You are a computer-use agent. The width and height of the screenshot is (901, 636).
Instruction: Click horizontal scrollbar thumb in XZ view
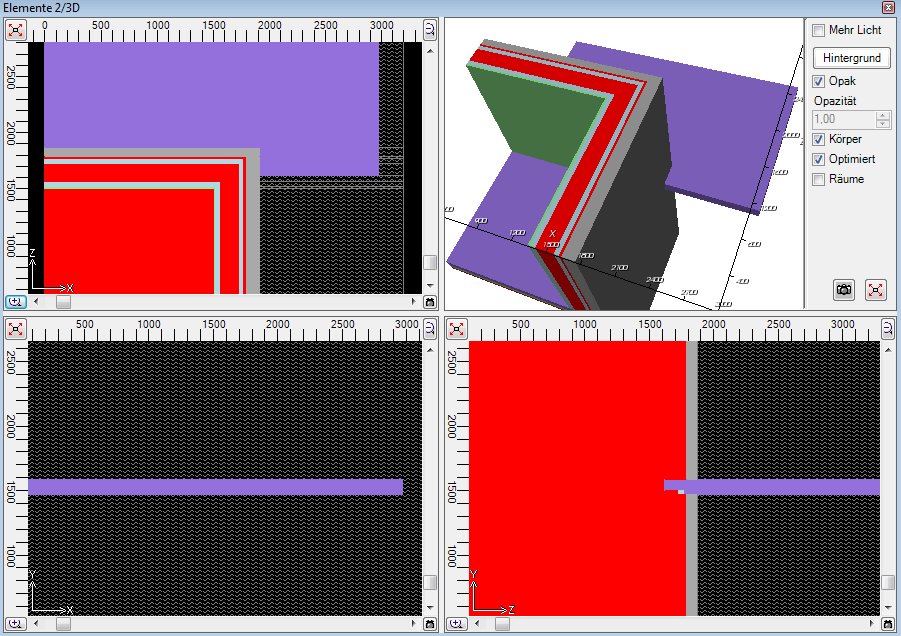tap(63, 301)
